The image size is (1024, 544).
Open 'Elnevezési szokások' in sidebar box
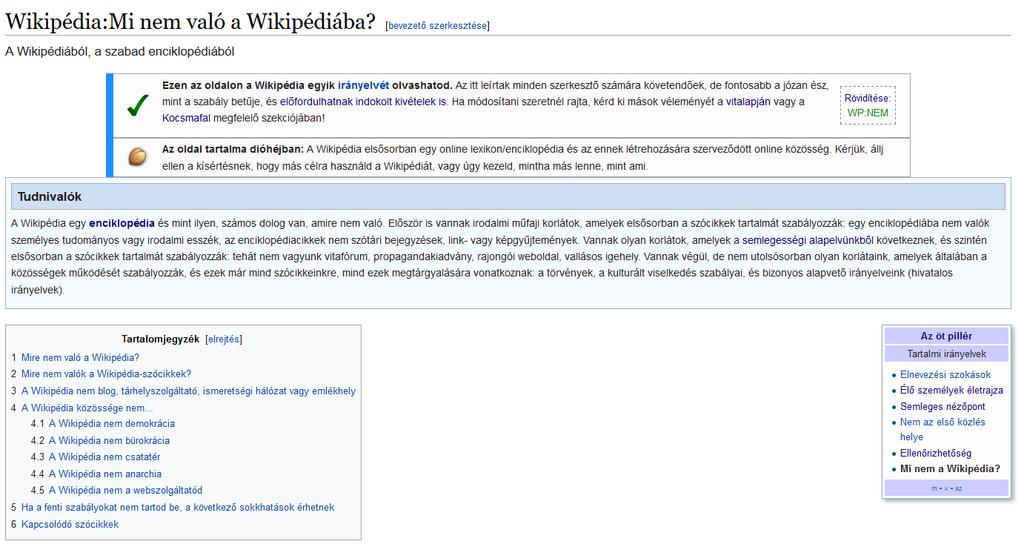[945, 374]
